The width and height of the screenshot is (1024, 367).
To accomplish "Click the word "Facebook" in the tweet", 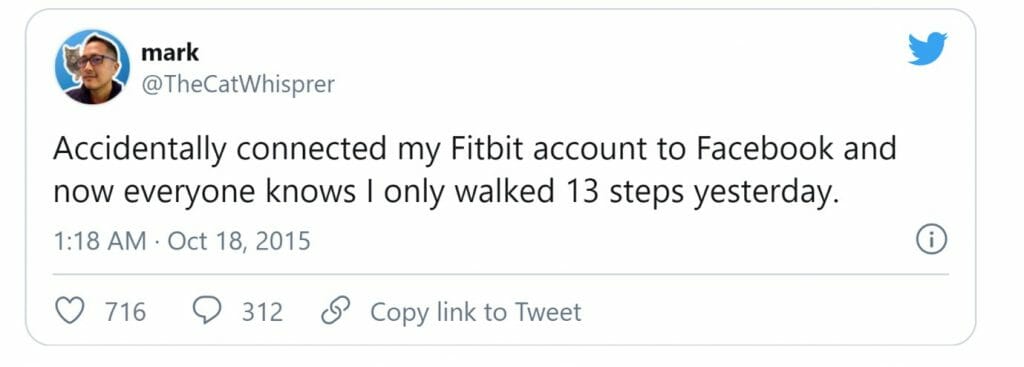I will coord(764,149).
